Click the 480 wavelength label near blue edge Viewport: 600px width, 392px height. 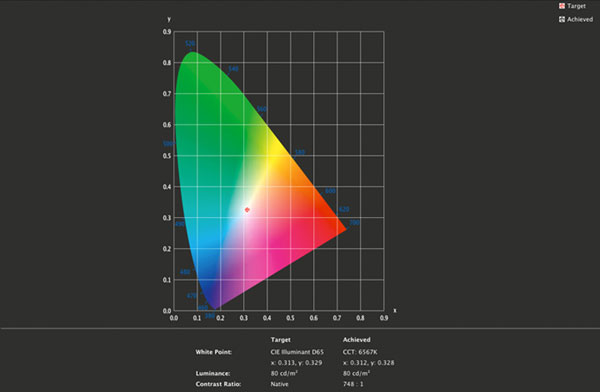pos(185,272)
